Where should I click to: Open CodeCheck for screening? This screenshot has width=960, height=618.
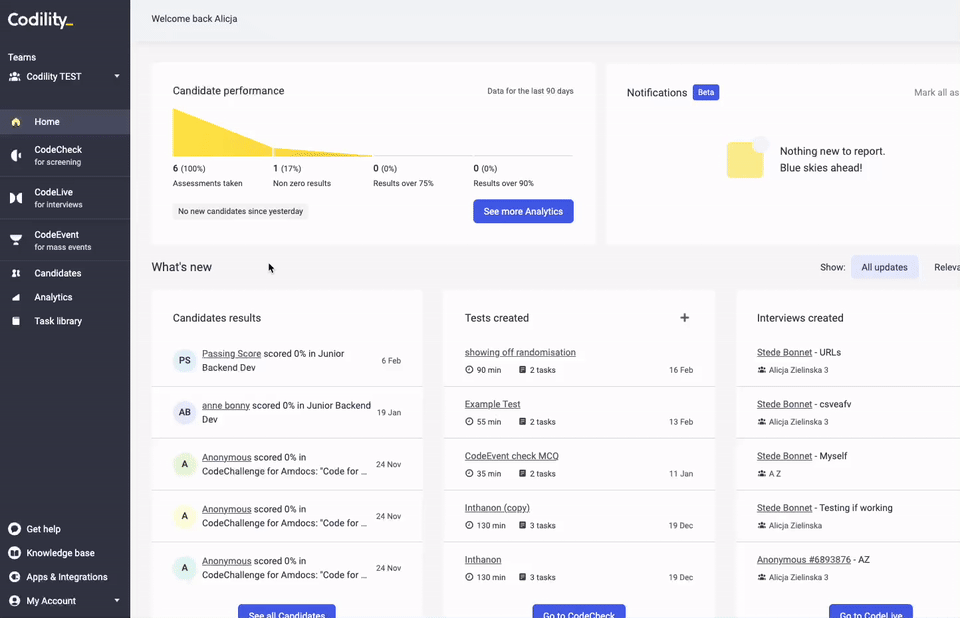(65, 156)
